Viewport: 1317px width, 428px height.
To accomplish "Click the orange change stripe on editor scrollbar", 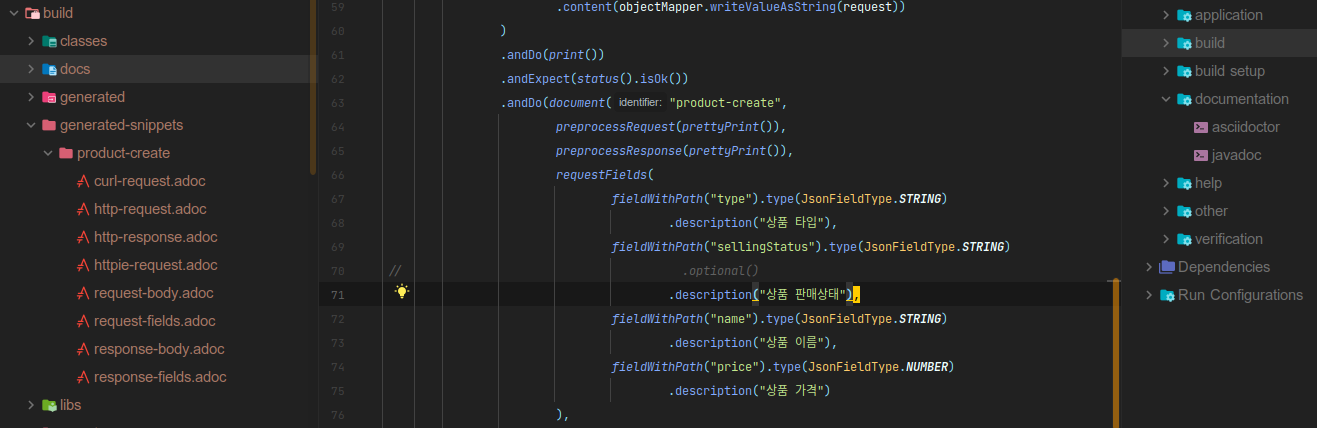I will point(1116,354).
